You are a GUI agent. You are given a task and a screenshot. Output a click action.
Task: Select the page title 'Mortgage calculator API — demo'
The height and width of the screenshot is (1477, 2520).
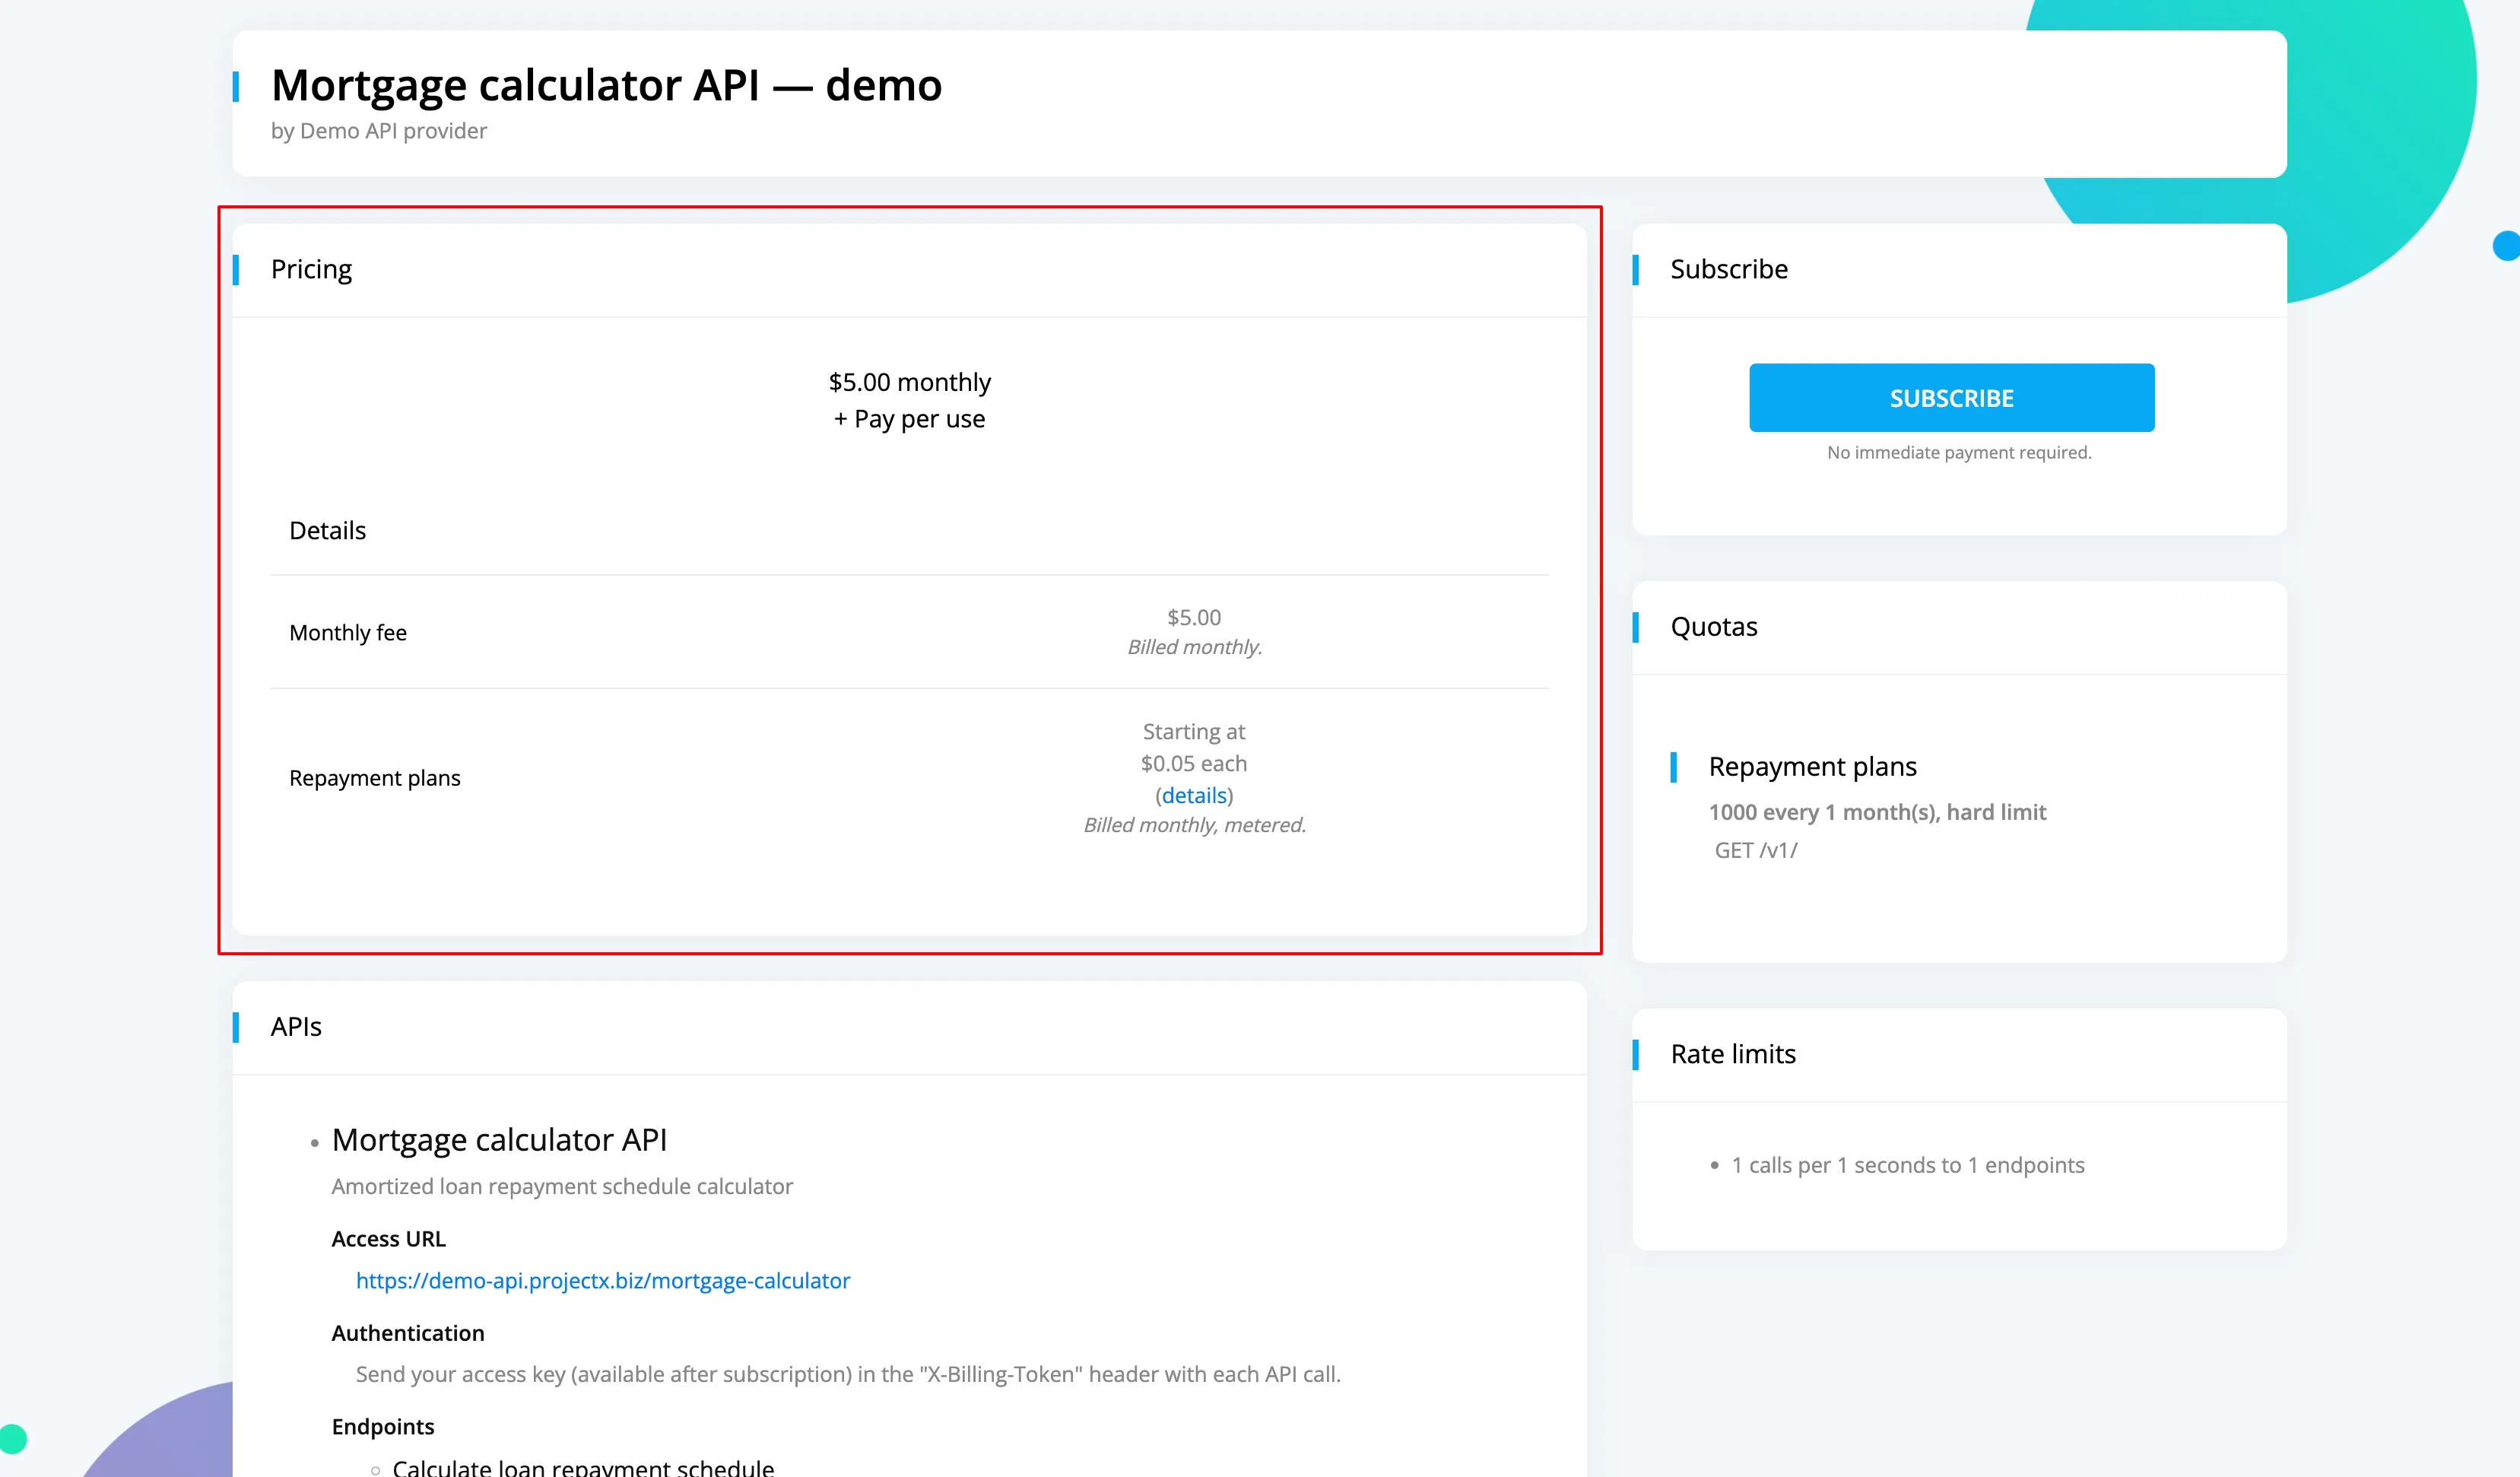point(606,86)
